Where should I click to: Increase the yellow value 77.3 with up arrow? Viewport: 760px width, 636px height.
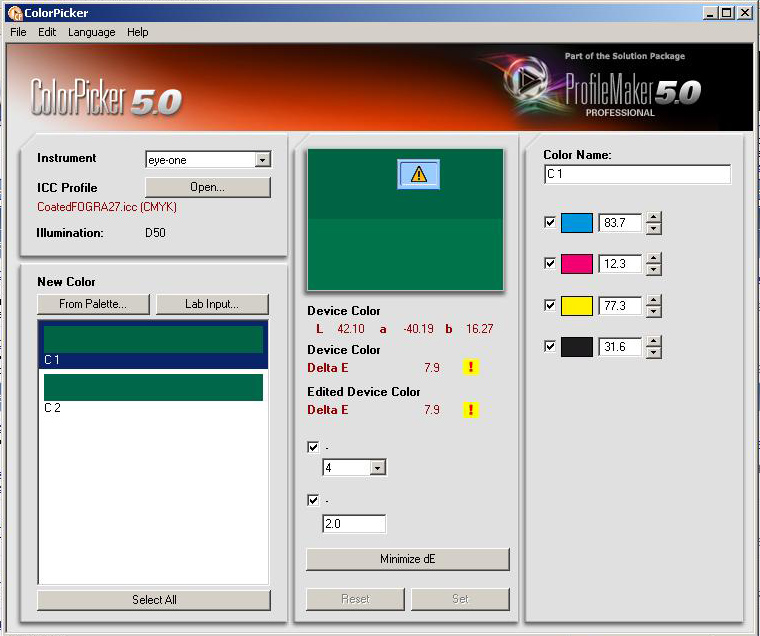pos(654,301)
